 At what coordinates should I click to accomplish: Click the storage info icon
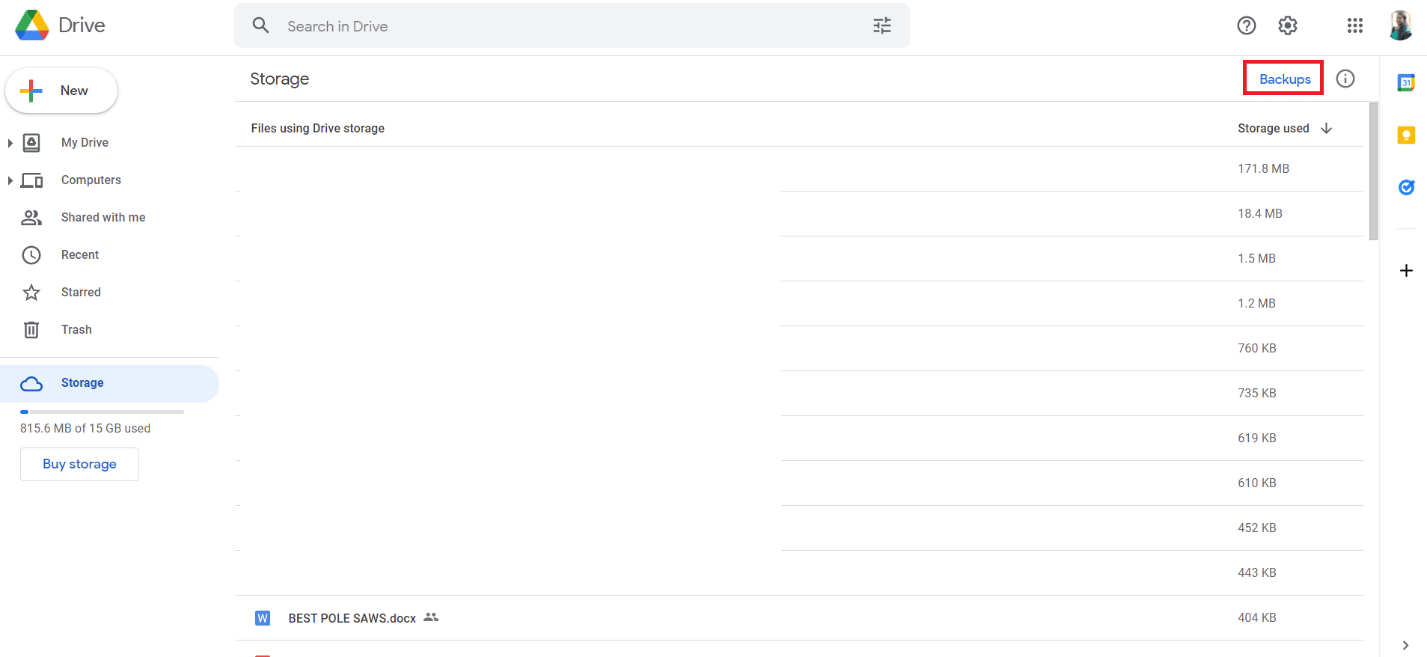coord(1346,78)
